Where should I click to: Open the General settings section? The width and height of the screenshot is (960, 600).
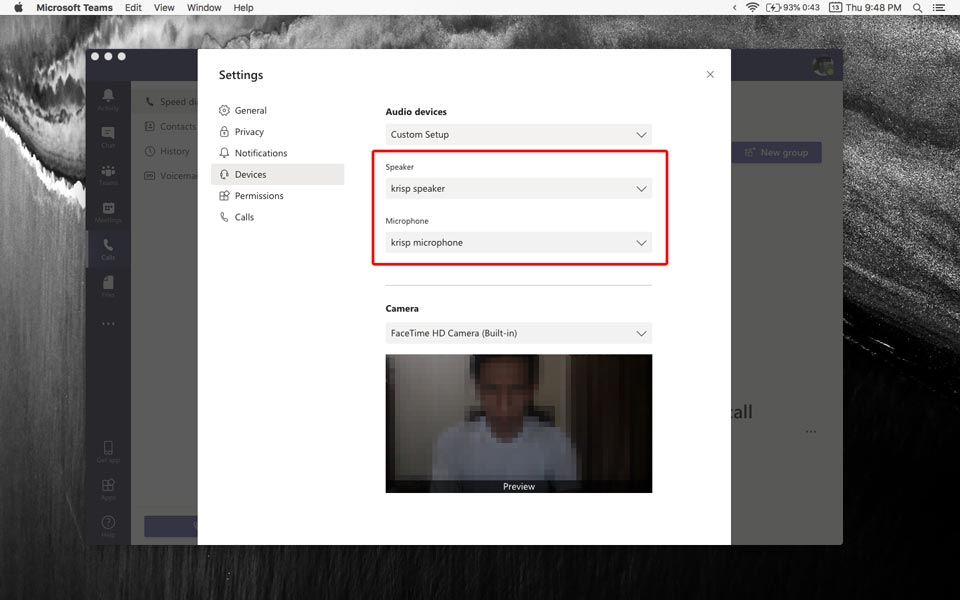click(x=277, y=110)
